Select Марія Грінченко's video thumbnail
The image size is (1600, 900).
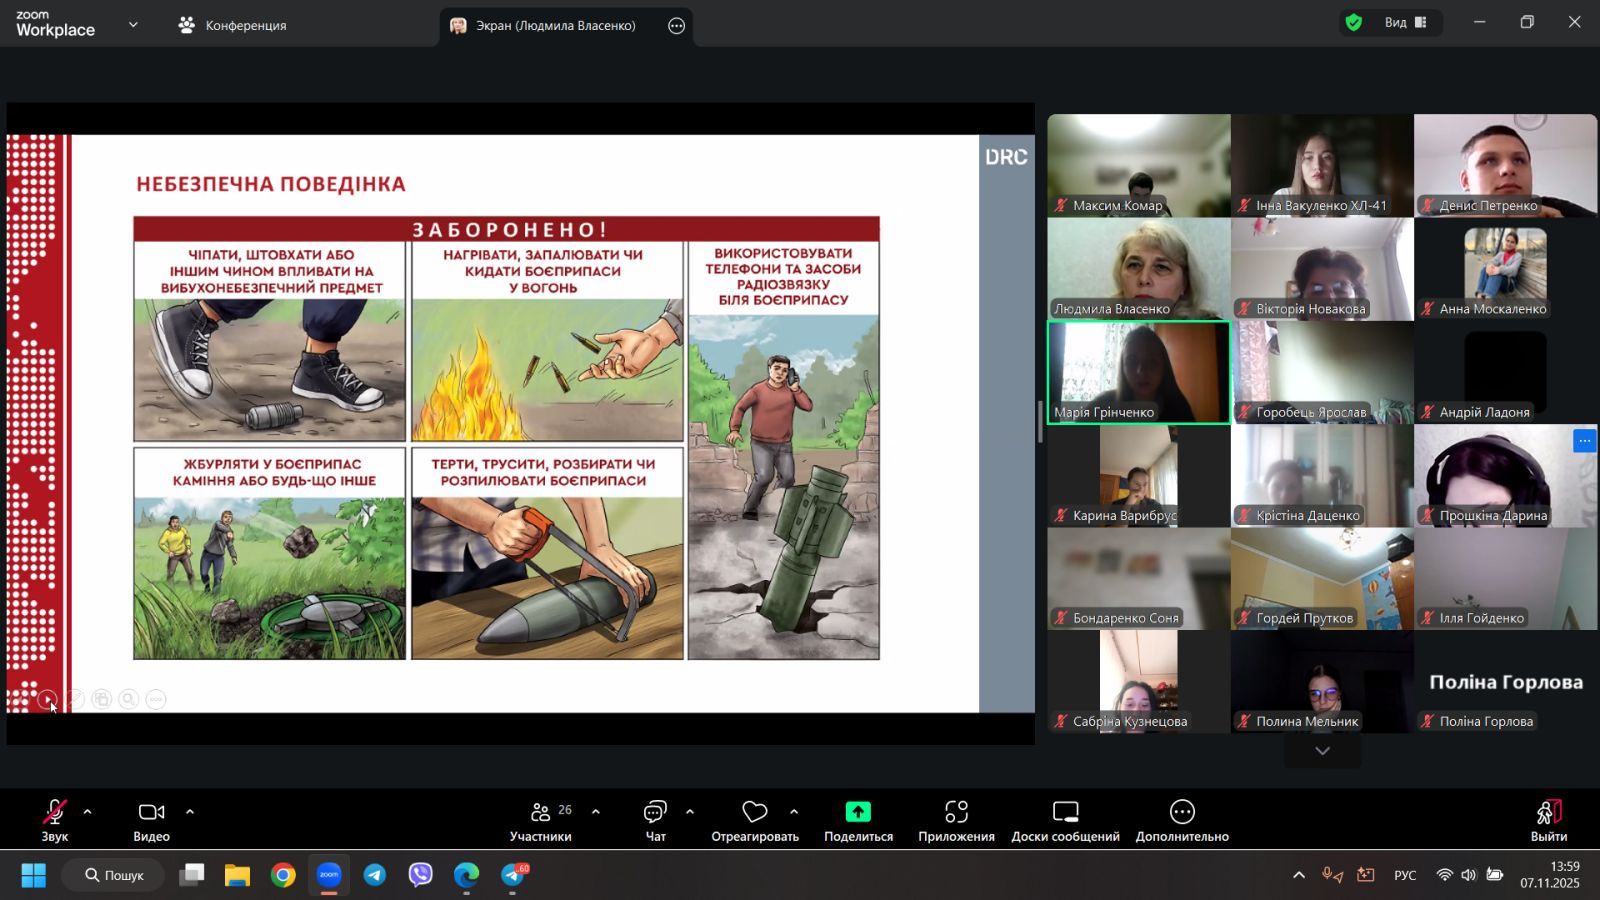pos(1139,372)
